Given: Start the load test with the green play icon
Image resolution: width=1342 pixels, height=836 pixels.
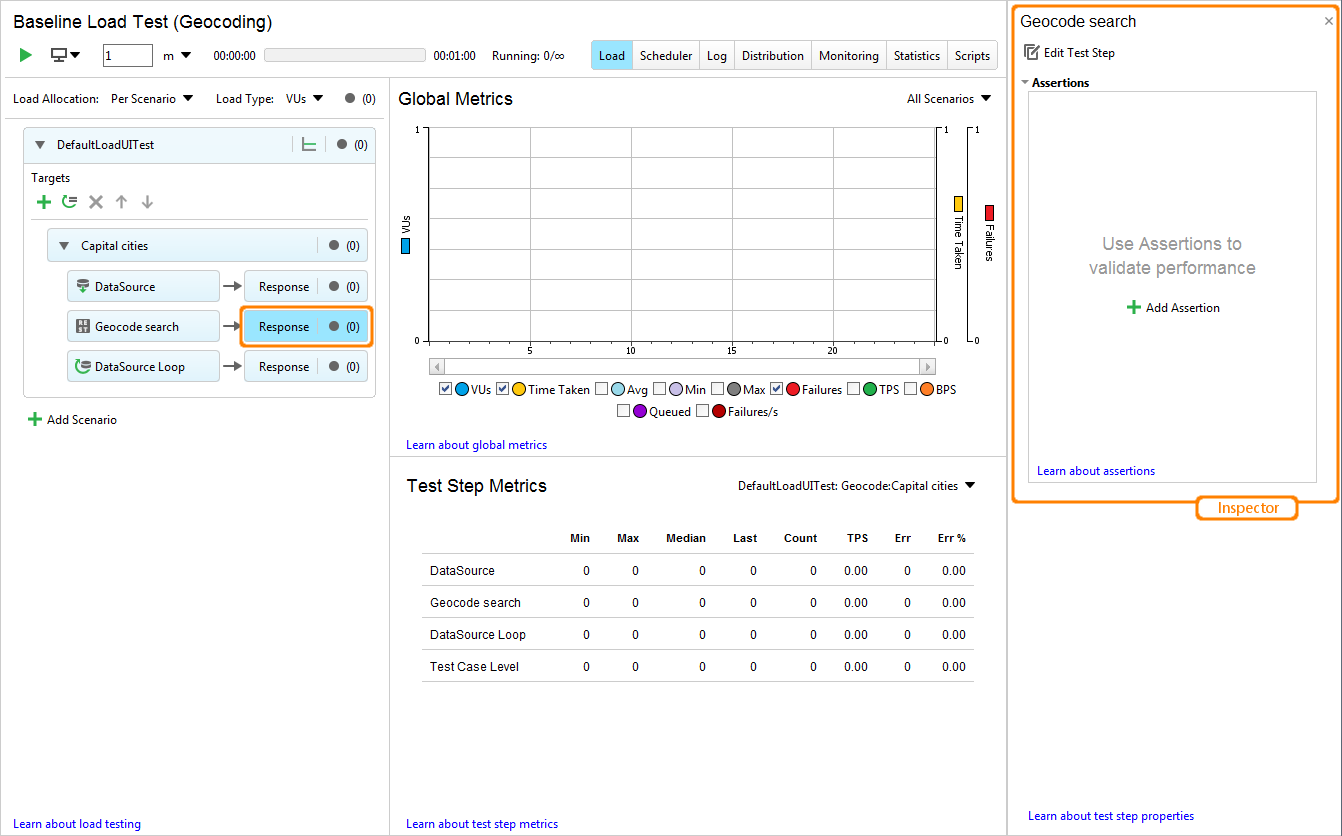Looking at the screenshot, I should [x=25, y=55].
